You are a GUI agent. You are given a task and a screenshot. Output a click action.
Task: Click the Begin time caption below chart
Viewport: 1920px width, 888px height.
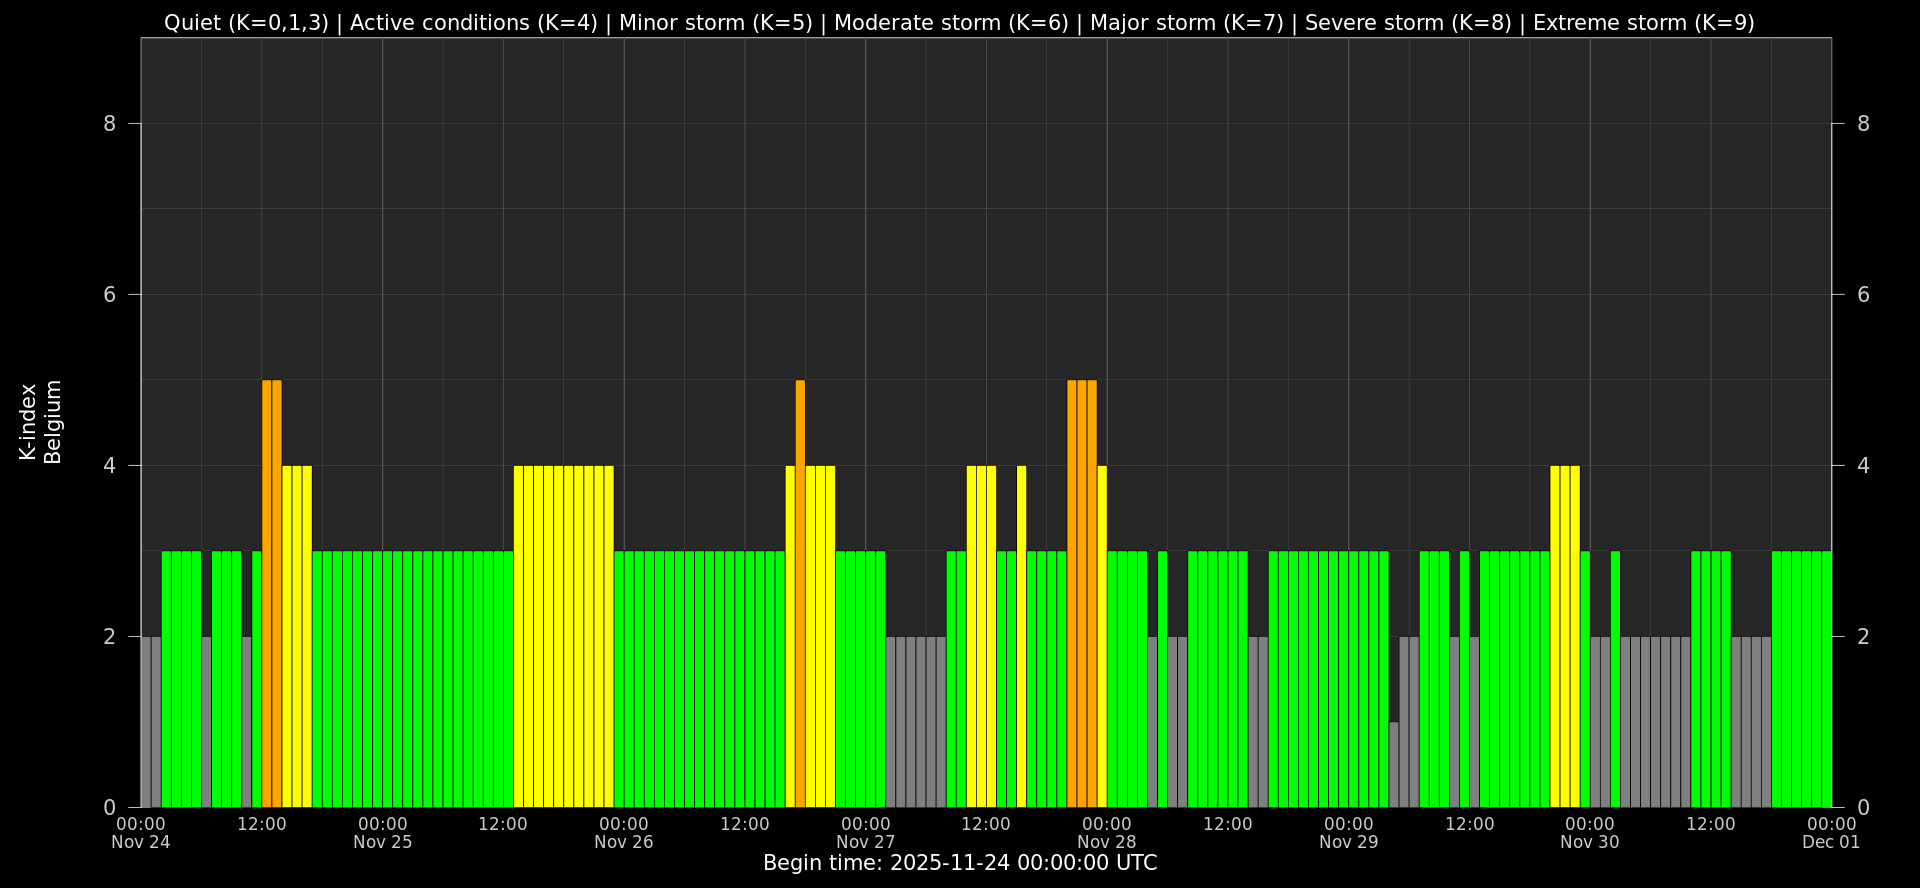(959, 863)
